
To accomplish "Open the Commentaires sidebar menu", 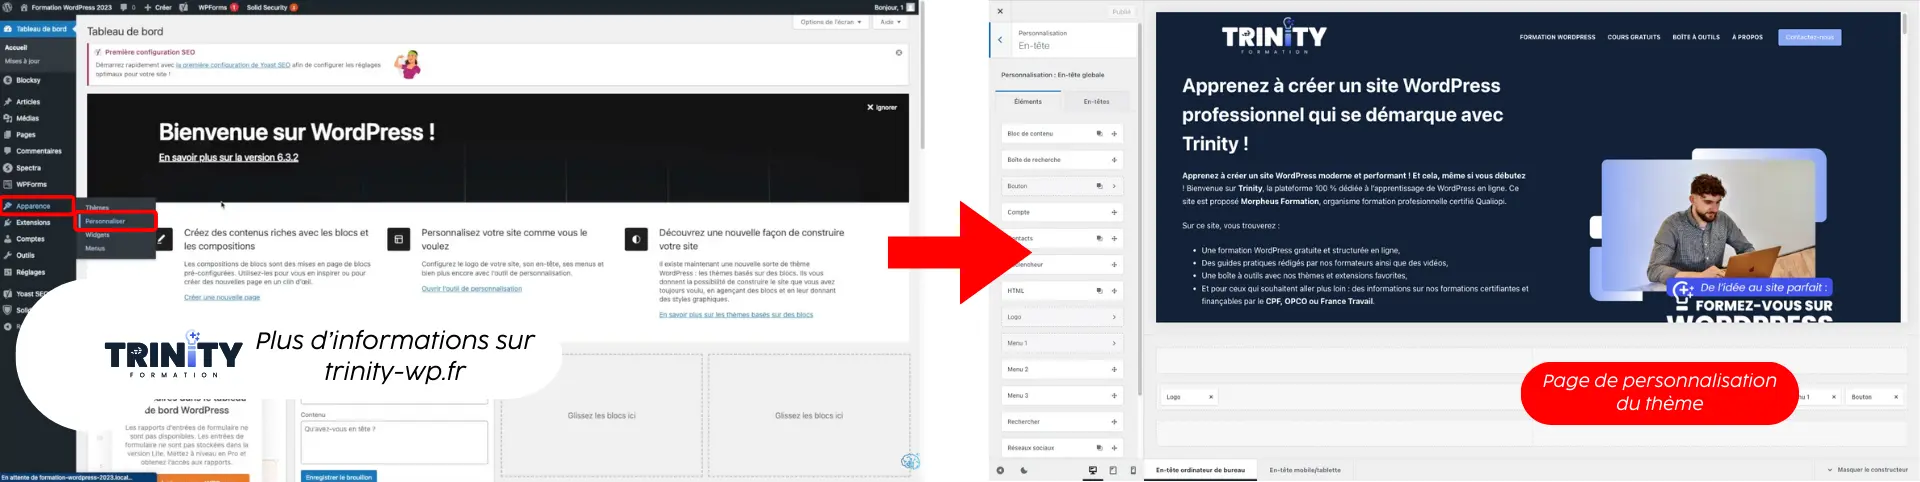I will point(36,151).
